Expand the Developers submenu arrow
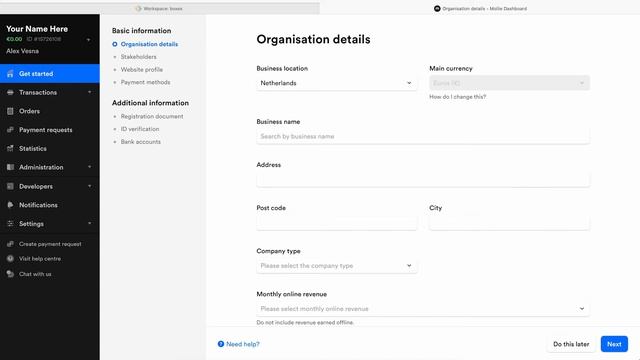The image size is (640, 360). point(89,186)
